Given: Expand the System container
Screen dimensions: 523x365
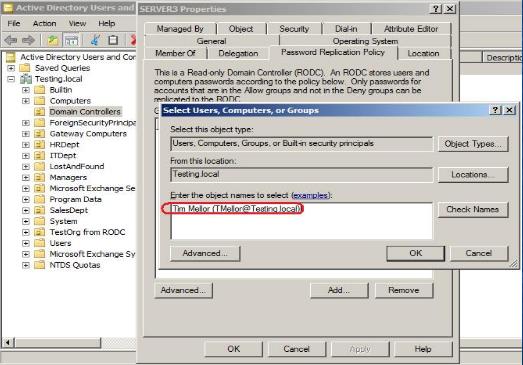Looking at the screenshot, I should 26,222.
